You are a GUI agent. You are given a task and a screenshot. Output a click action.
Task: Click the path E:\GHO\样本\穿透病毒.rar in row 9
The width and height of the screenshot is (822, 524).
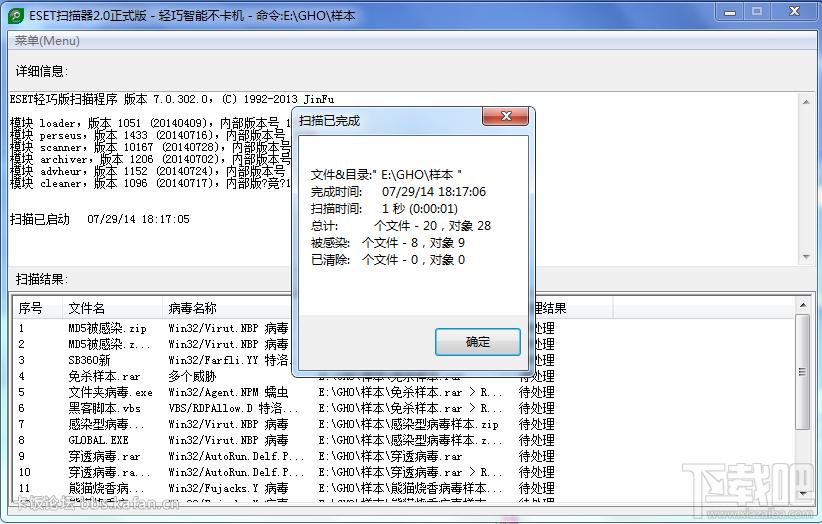390,456
